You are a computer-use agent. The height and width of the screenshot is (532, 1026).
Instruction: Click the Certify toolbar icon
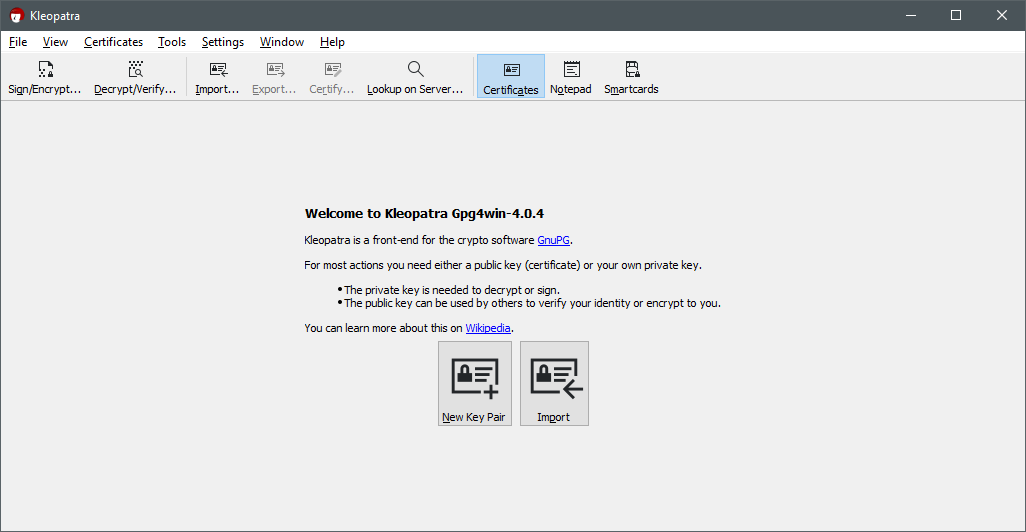(x=331, y=76)
